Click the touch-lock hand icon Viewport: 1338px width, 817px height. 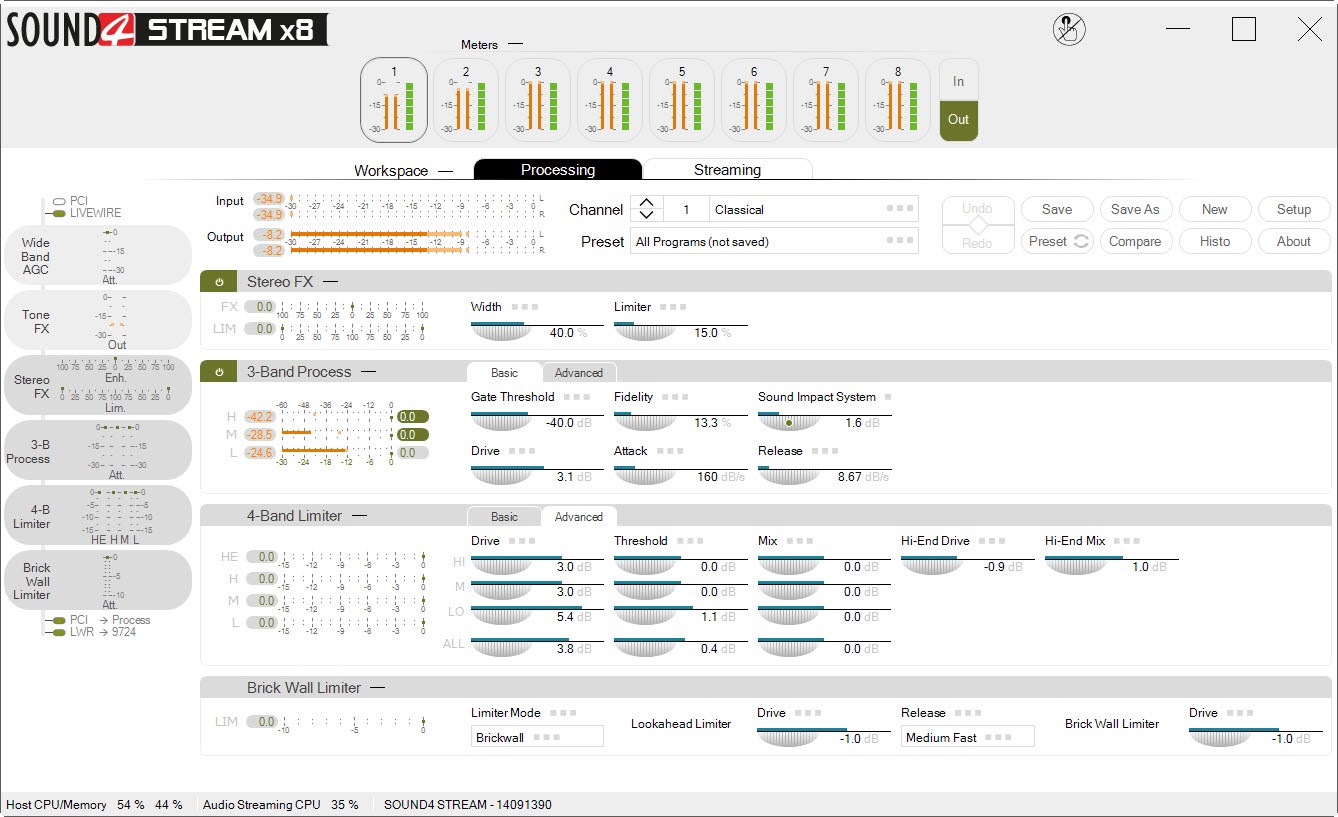tap(1069, 30)
